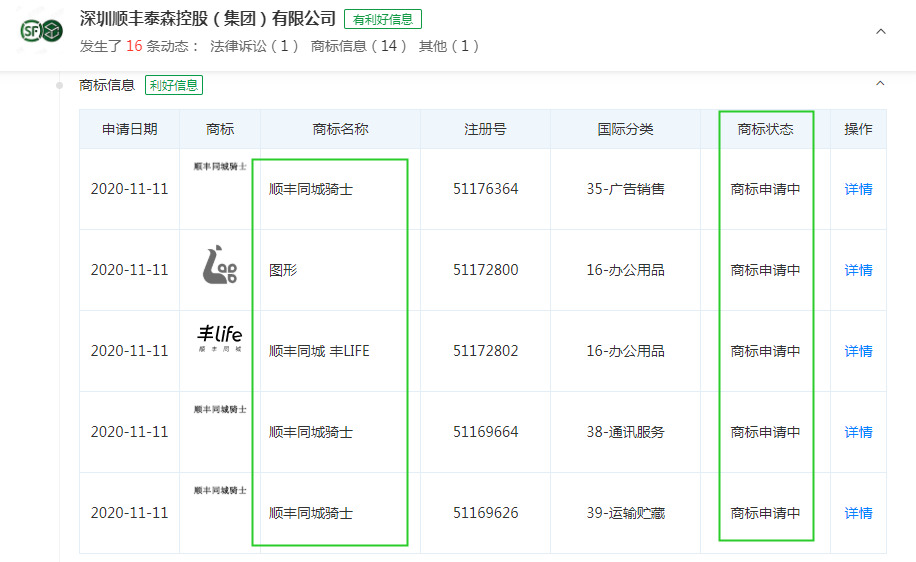
Task: Click 顺丰同城骑士 name in the 39-运输贮藏 row
Action: click(x=311, y=513)
